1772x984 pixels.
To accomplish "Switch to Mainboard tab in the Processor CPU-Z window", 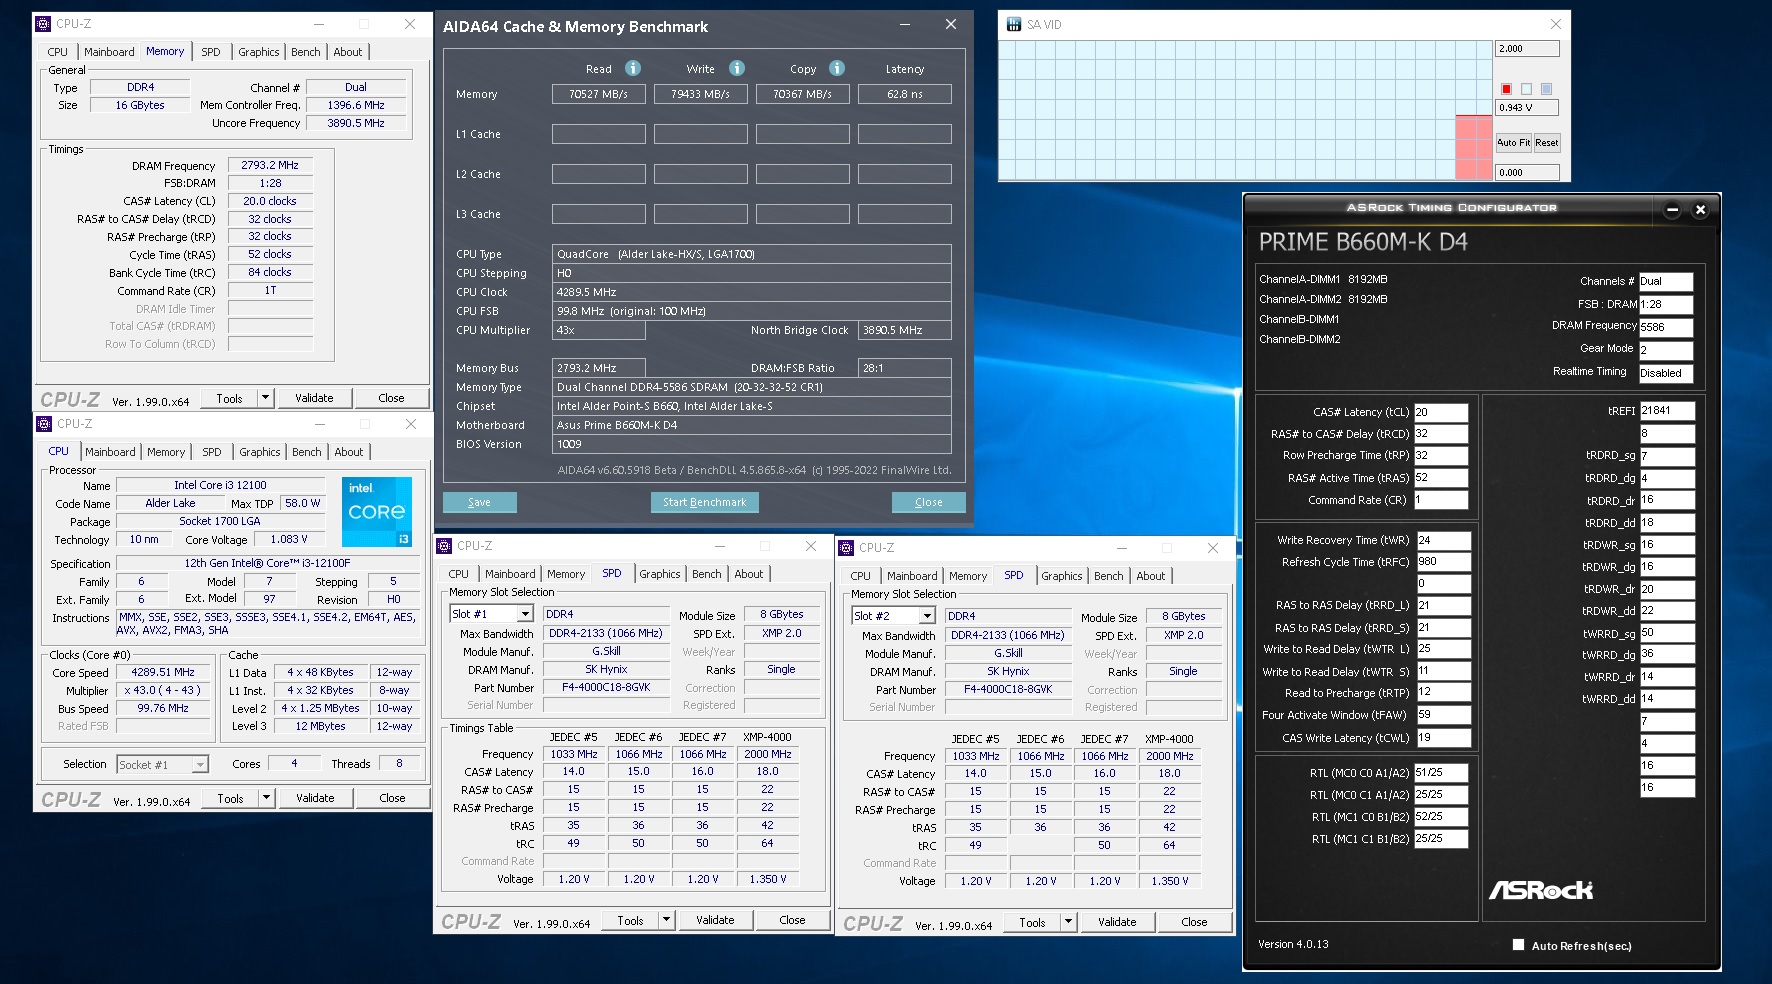I will (x=110, y=452).
